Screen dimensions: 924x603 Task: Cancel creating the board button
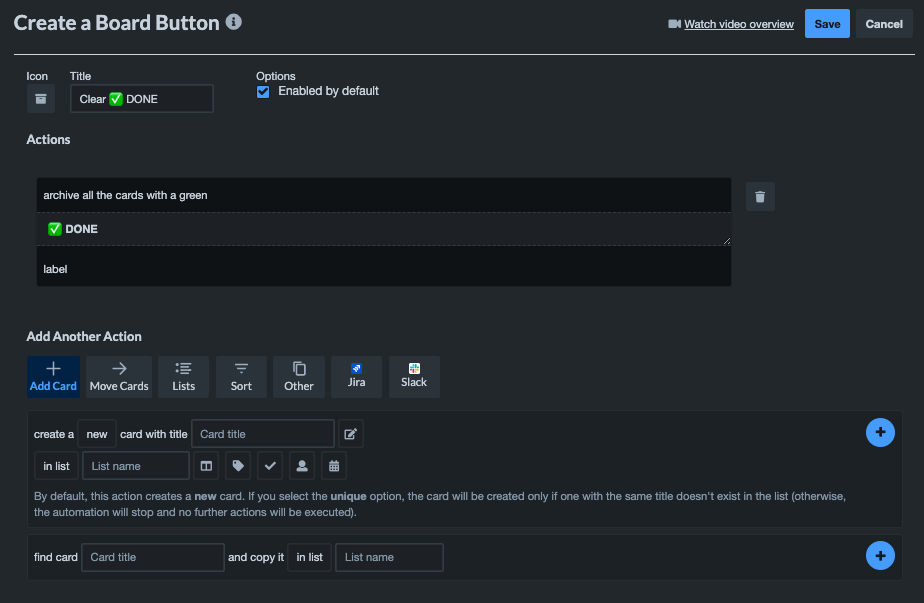(x=883, y=24)
